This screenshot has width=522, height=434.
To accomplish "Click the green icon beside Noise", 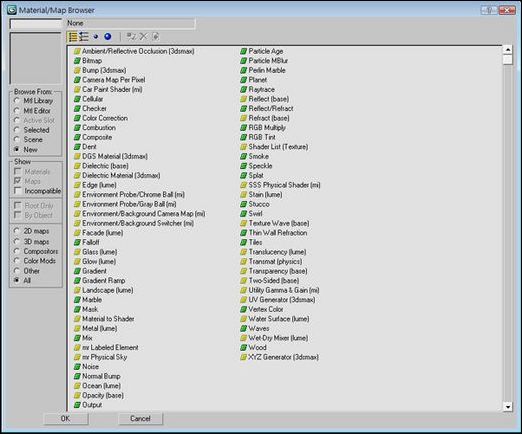I will (x=77, y=367).
